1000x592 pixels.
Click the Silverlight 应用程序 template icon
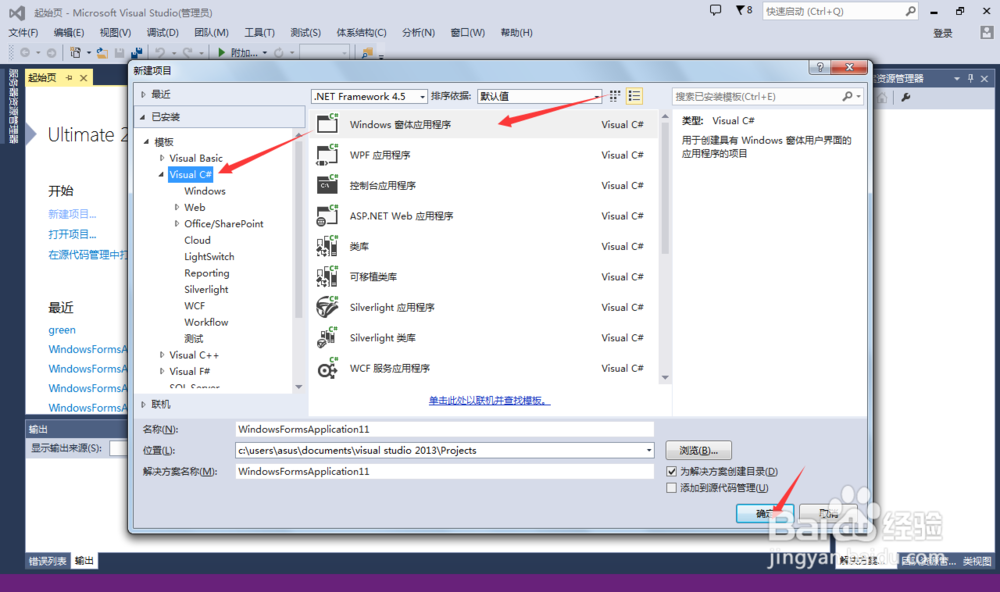327,307
